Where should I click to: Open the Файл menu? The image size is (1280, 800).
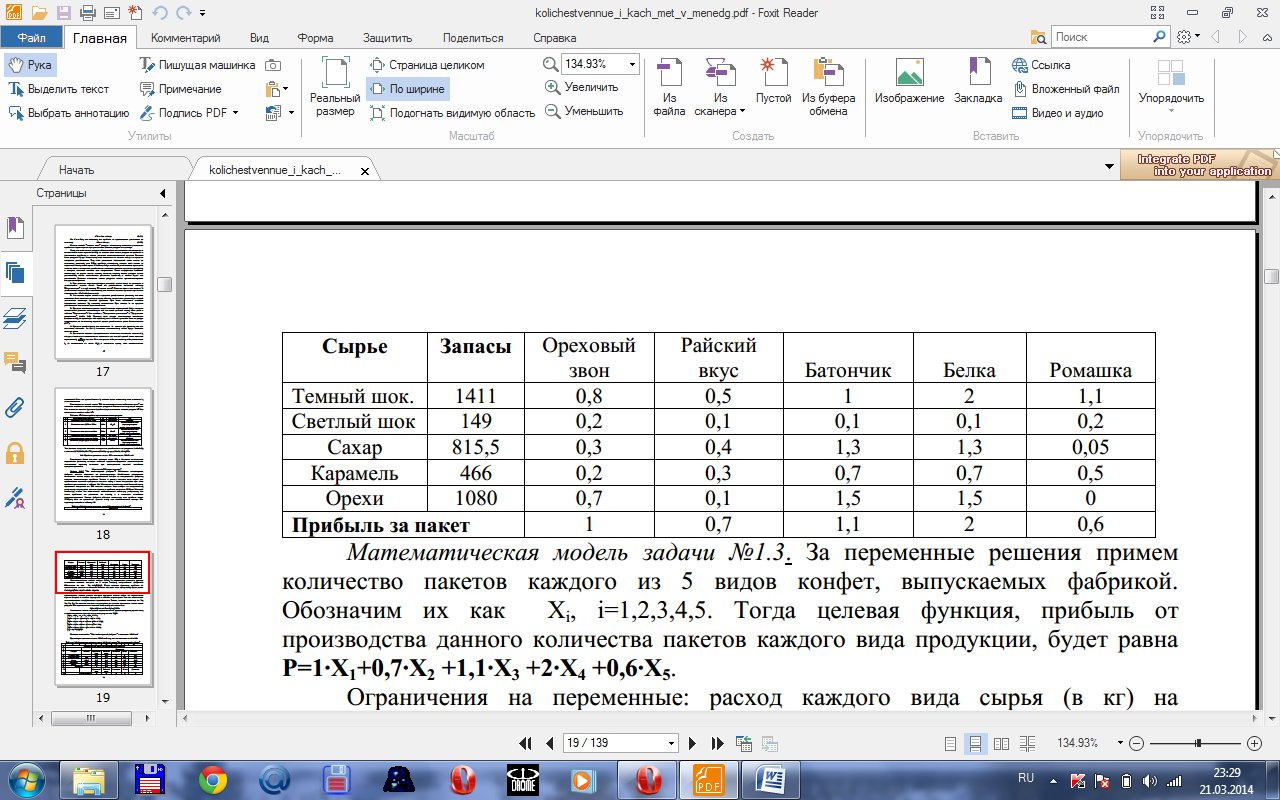pyautogui.click(x=31, y=38)
